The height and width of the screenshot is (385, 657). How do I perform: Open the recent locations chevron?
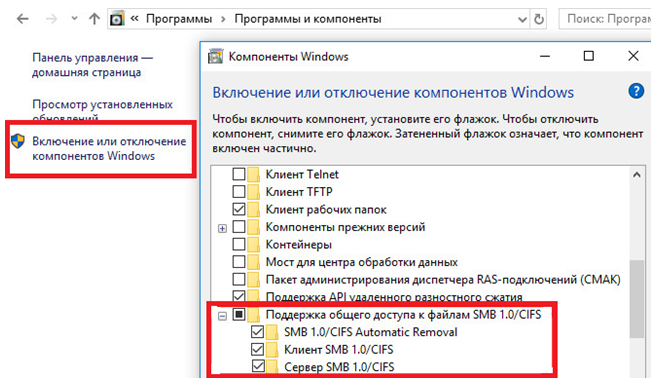pyautogui.click(x=74, y=19)
